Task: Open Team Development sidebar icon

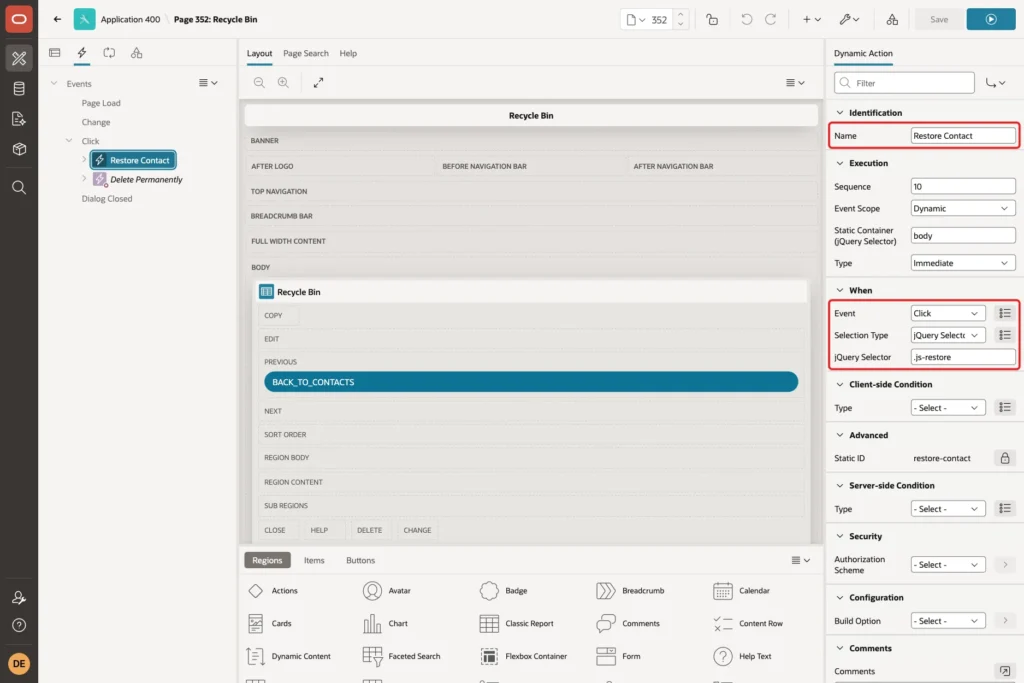Action: click(19, 119)
